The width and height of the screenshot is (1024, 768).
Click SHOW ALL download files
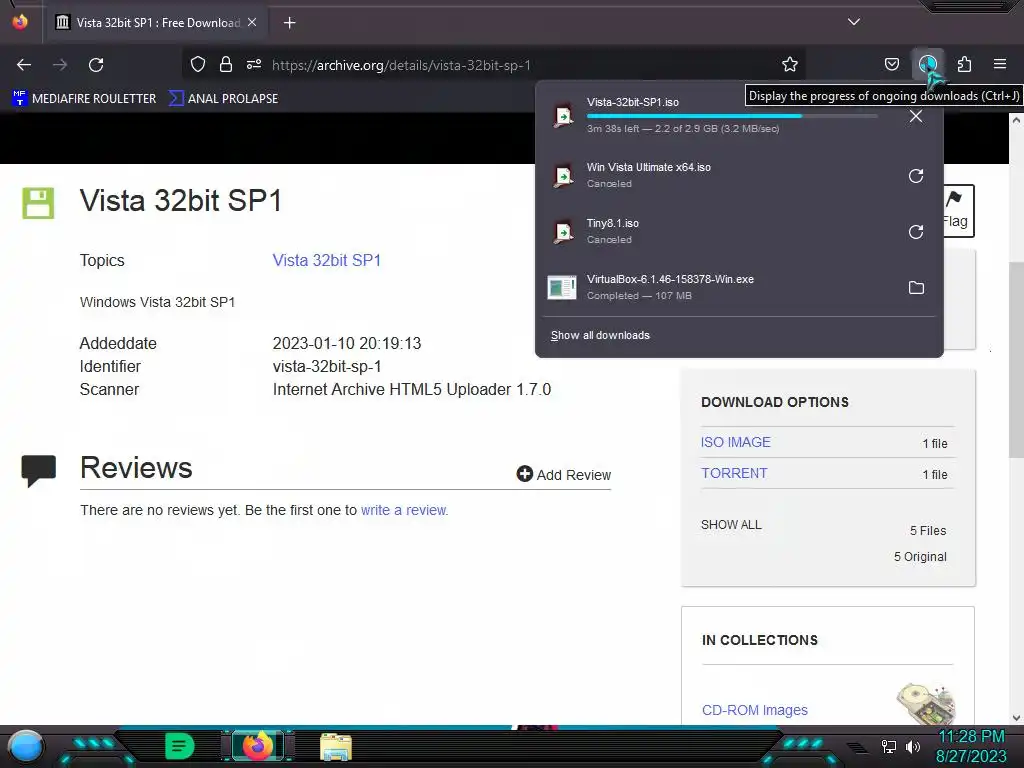pos(731,524)
